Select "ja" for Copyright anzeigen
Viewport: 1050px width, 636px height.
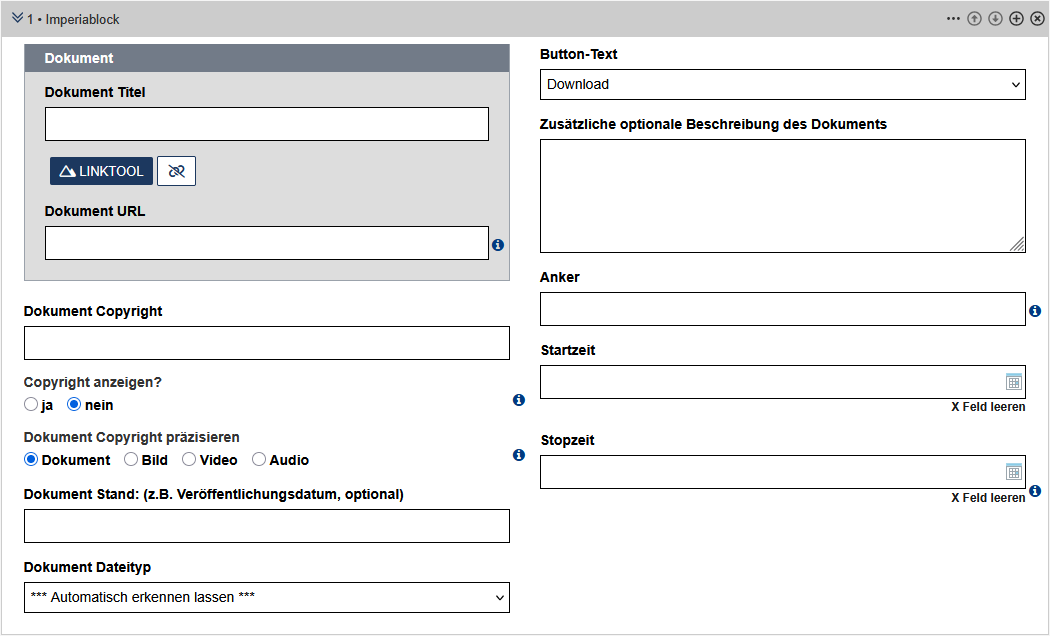pyautogui.click(x=31, y=404)
